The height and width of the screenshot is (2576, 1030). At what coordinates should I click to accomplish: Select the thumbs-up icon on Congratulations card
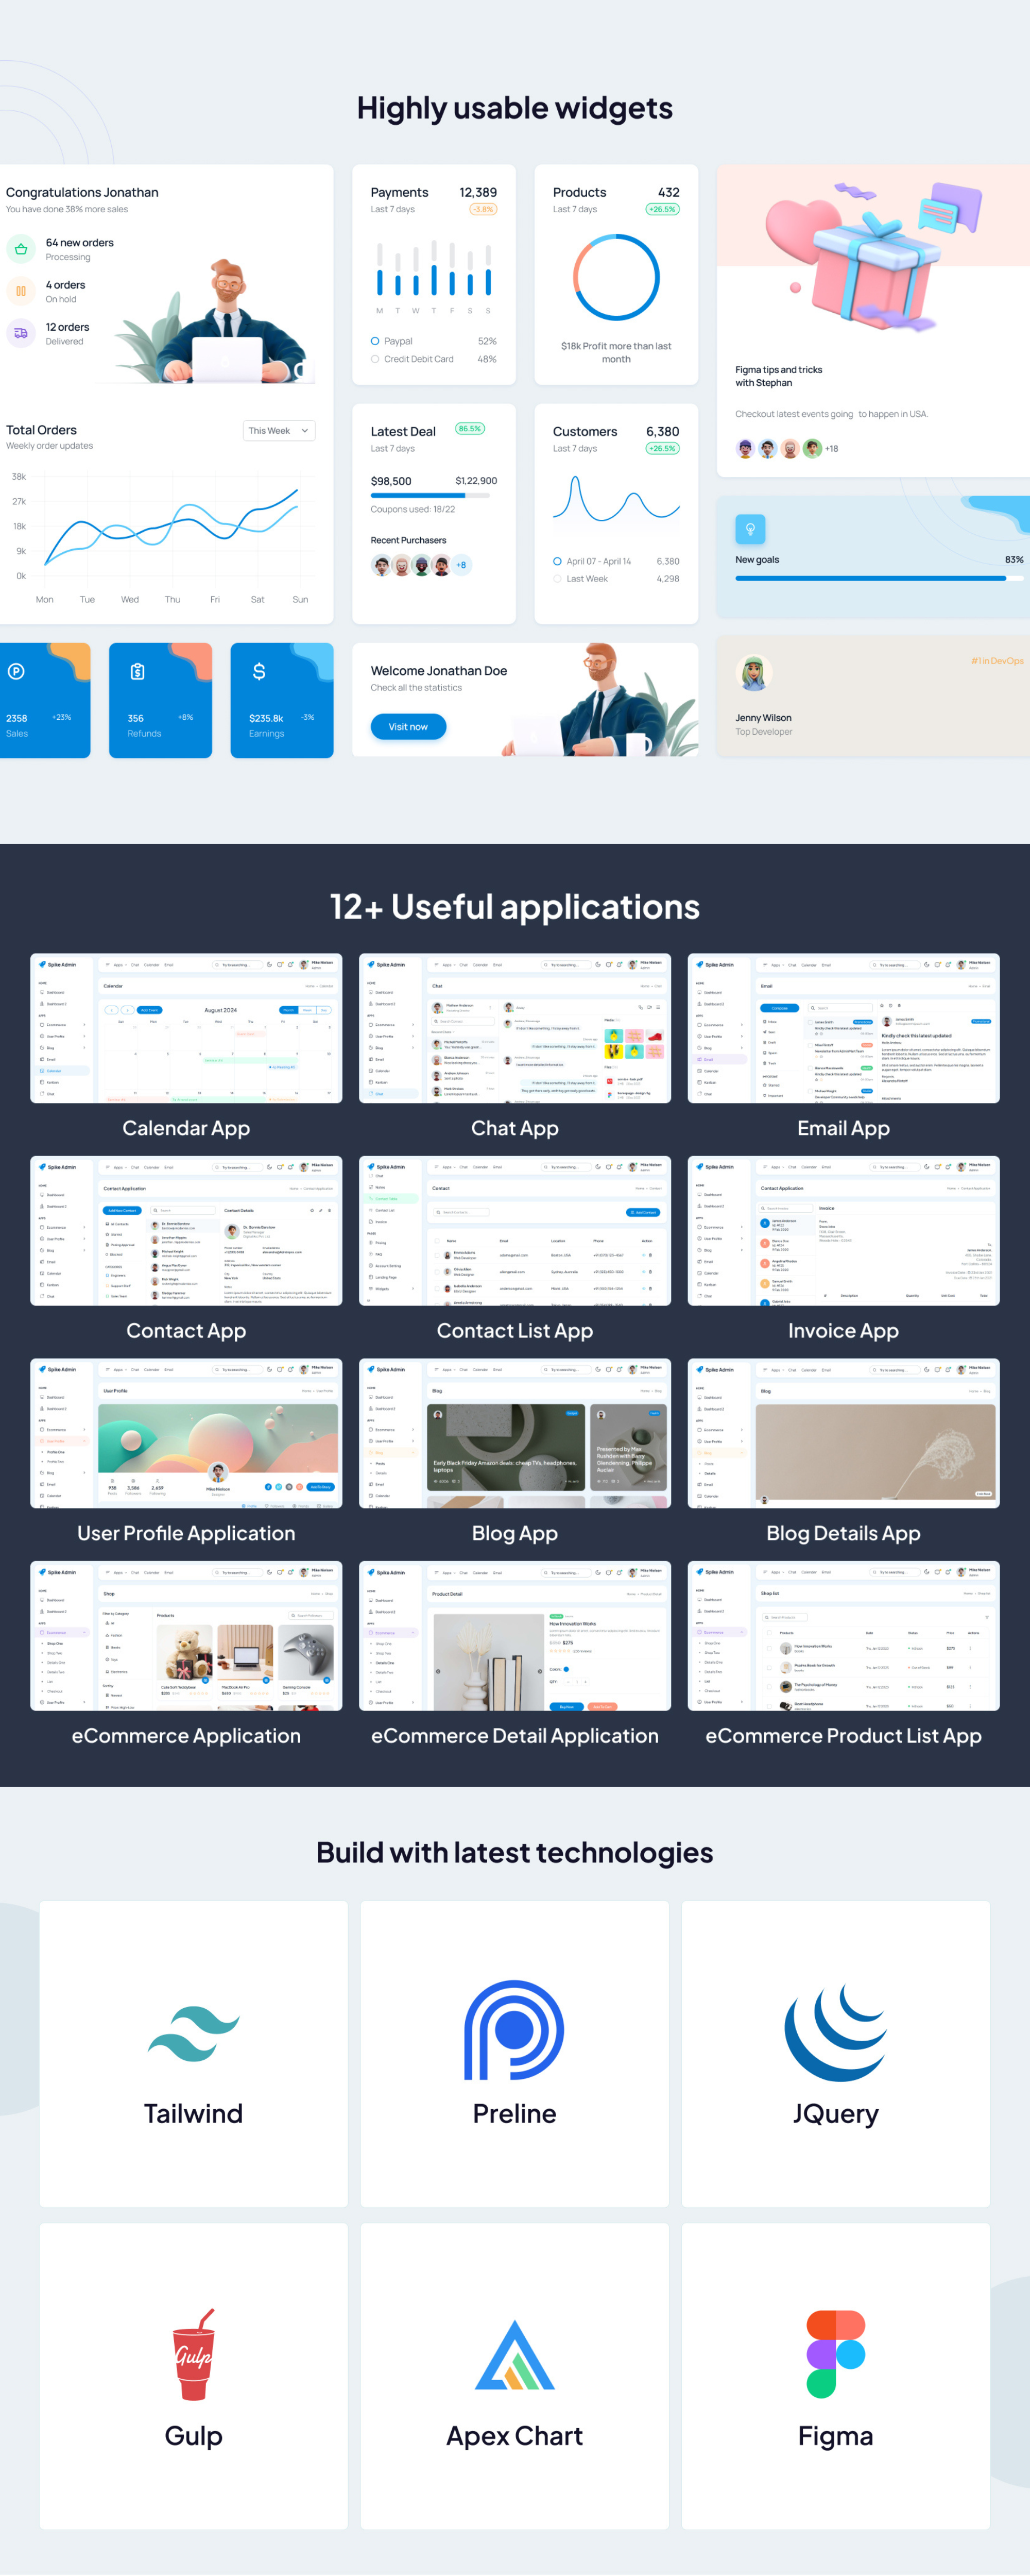21,248
